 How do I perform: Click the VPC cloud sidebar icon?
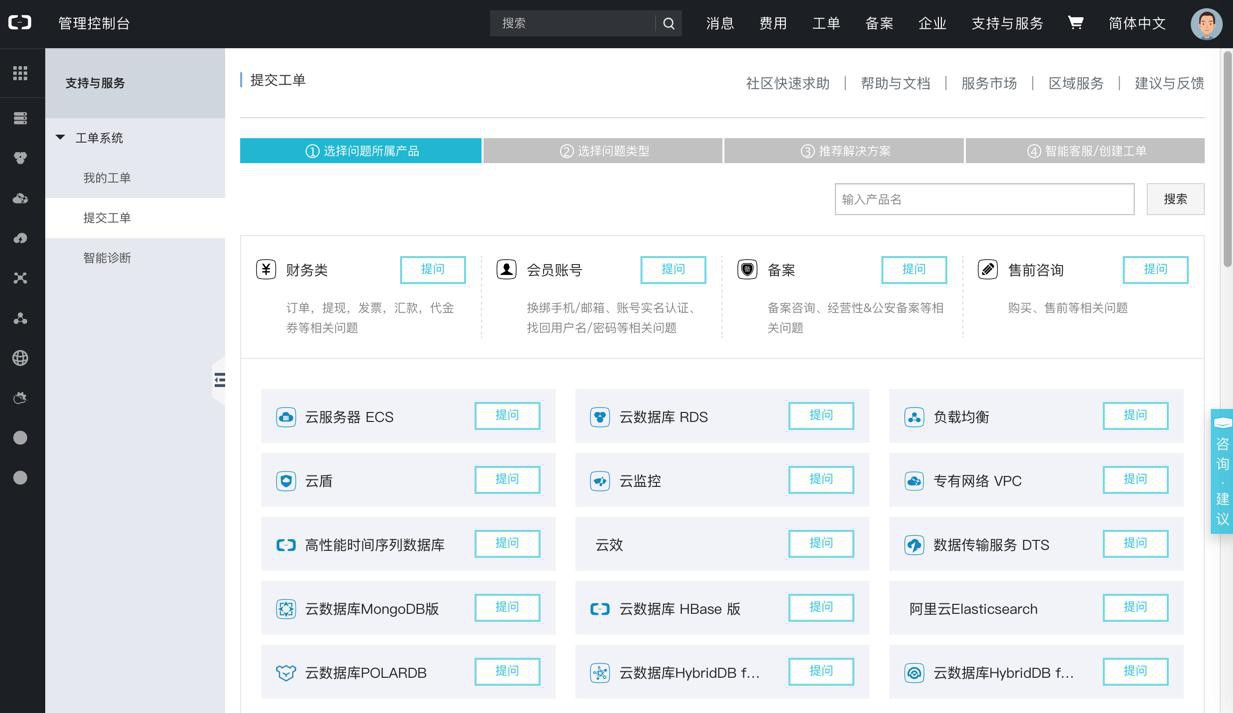pos(20,198)
